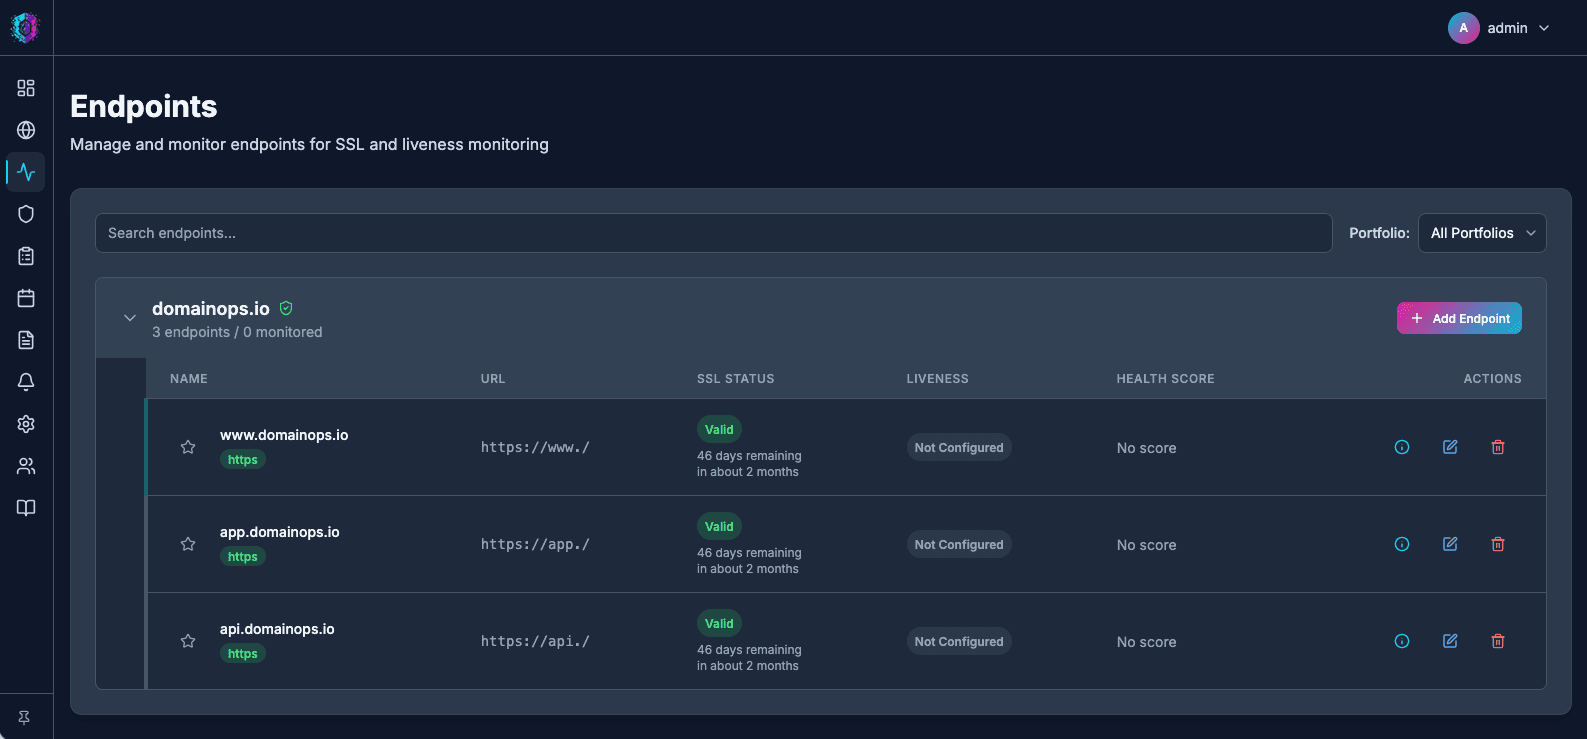
Task: Select the activity pulse endpoints sidebar icon
Action: pyautogui.click(x=26, y=172)
